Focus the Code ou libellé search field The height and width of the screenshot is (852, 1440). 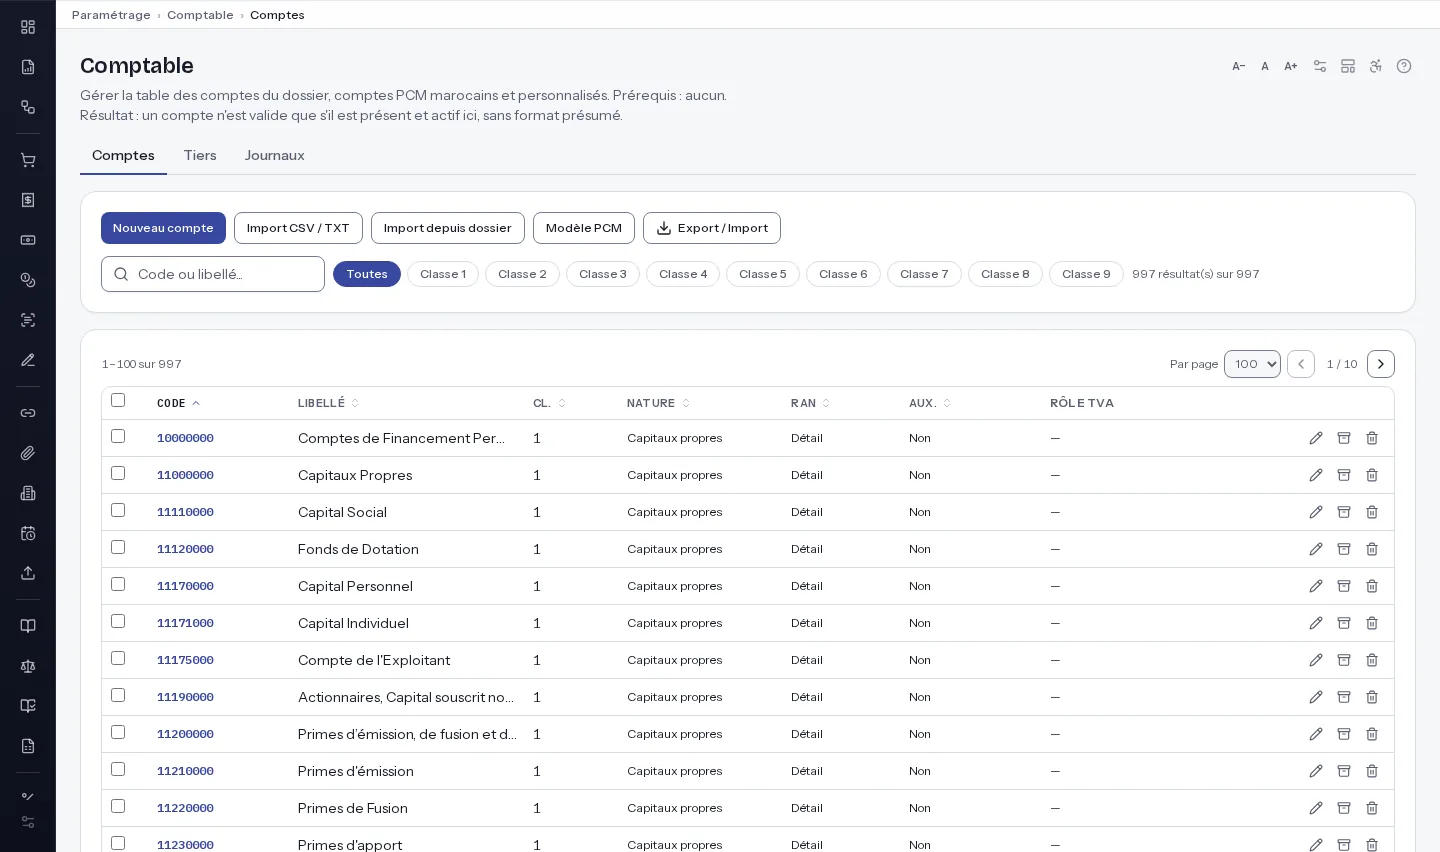tap(213, 274)
